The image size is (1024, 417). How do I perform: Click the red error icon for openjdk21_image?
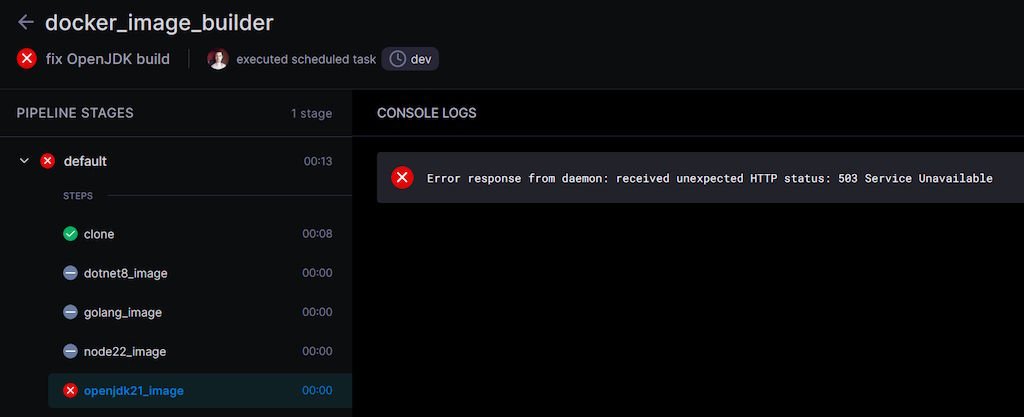(x=70, y=390)
